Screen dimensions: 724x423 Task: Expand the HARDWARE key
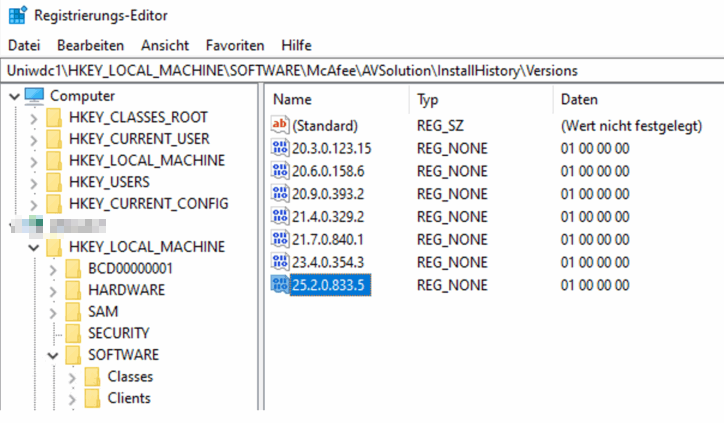tap(53, 290)
